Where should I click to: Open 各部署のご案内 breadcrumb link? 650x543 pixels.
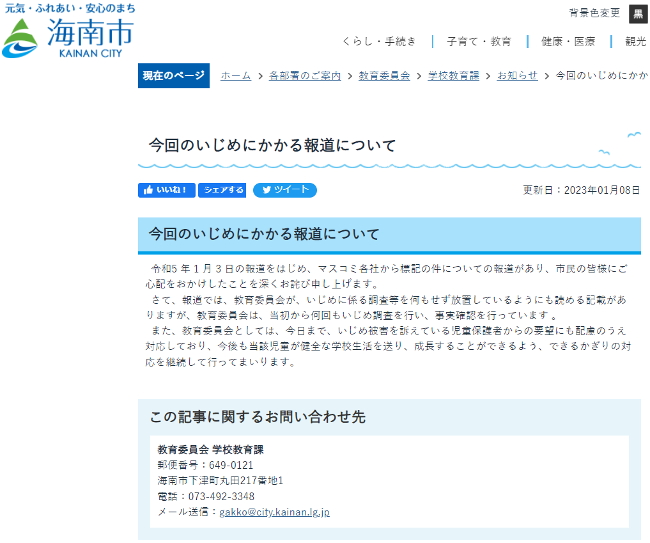point(305,76)
